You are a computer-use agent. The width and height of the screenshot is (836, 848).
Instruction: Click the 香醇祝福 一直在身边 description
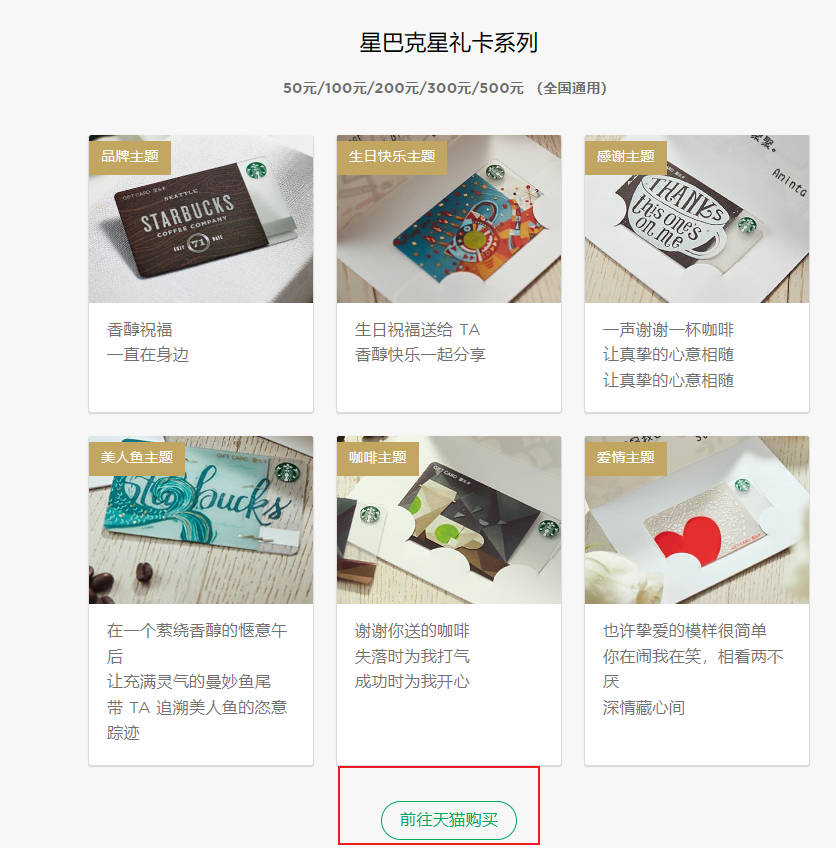pyautogui.click(x=148, y=342)
